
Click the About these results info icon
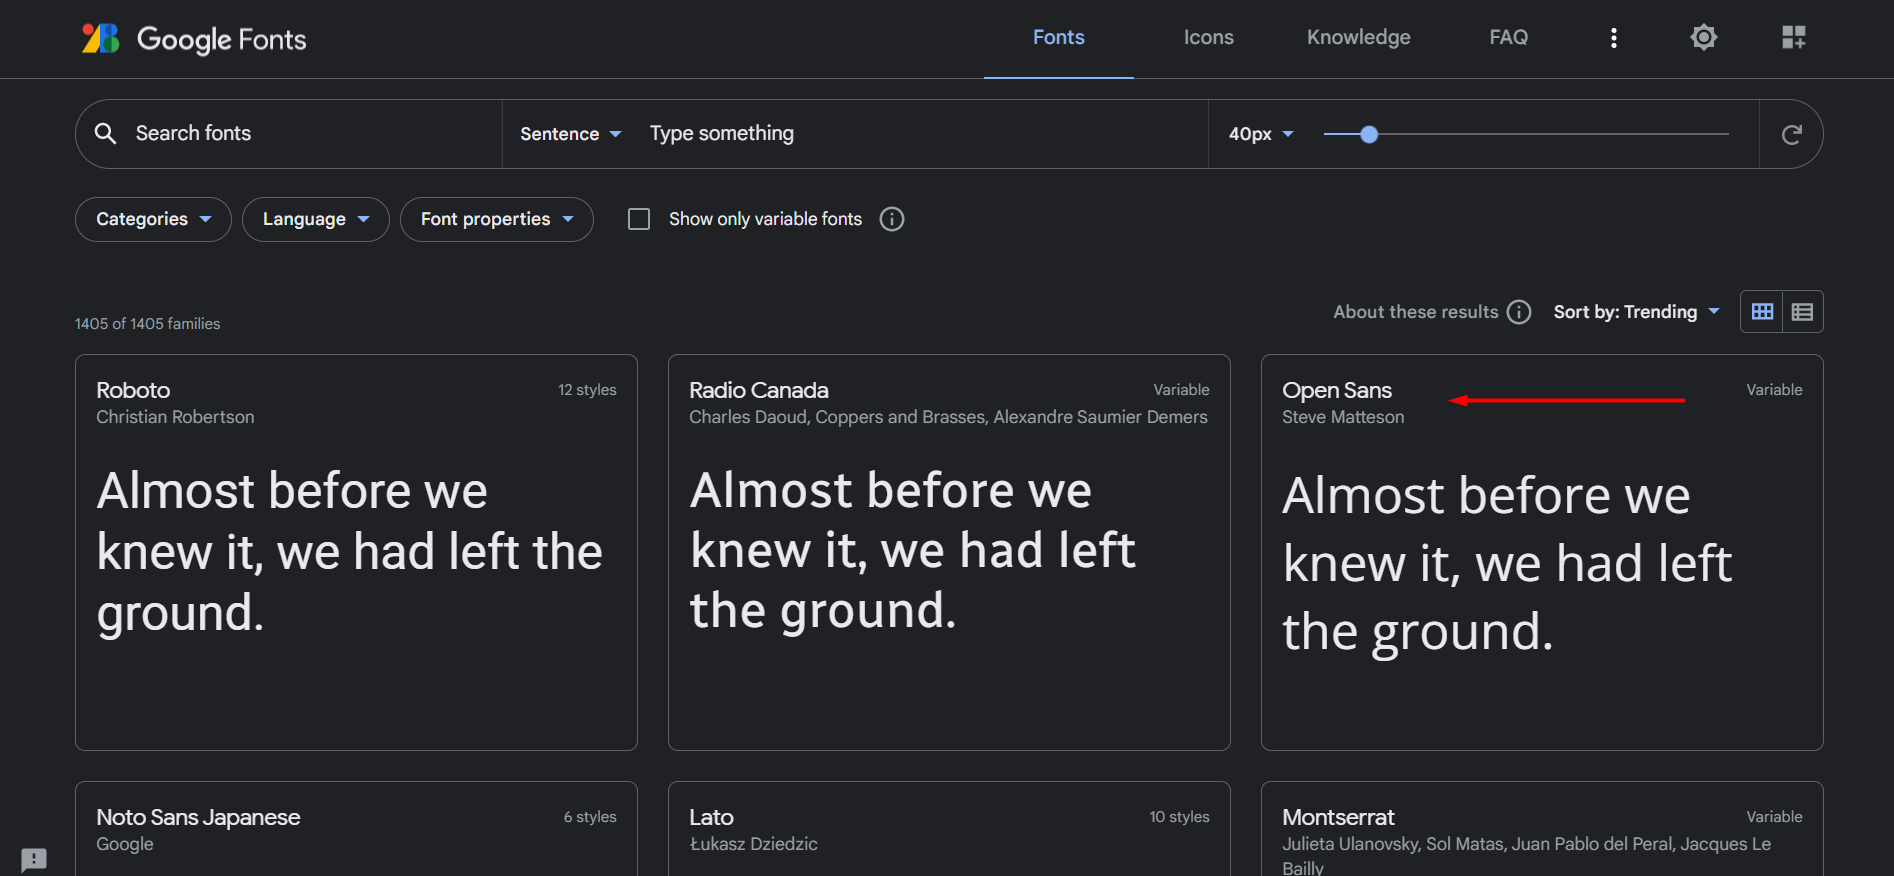pos(1519,312)
